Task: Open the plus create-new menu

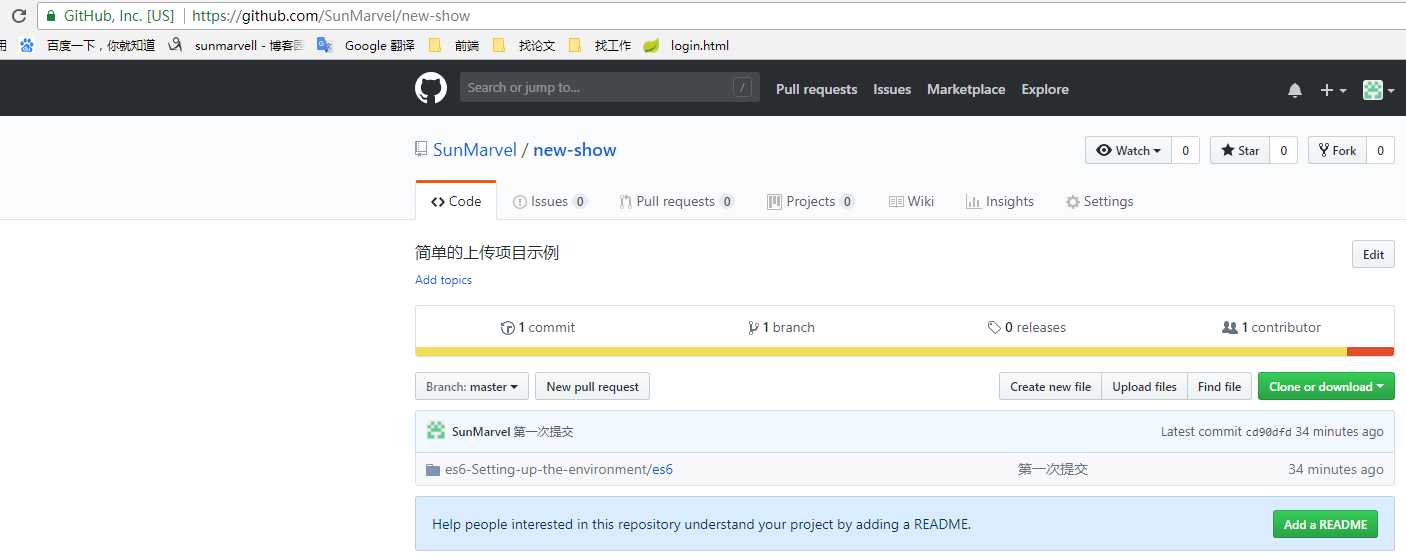Action: [1333, 90]
